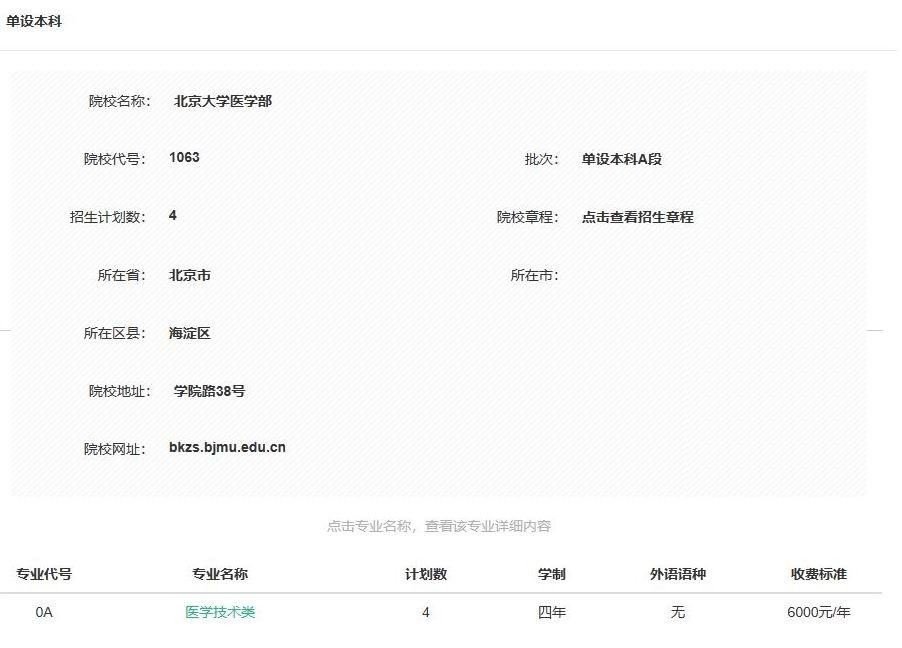902x648 pixels.
Task: Select the school website bkzs.bjmu.edu.cn text
Action: [x=227, y=448]
